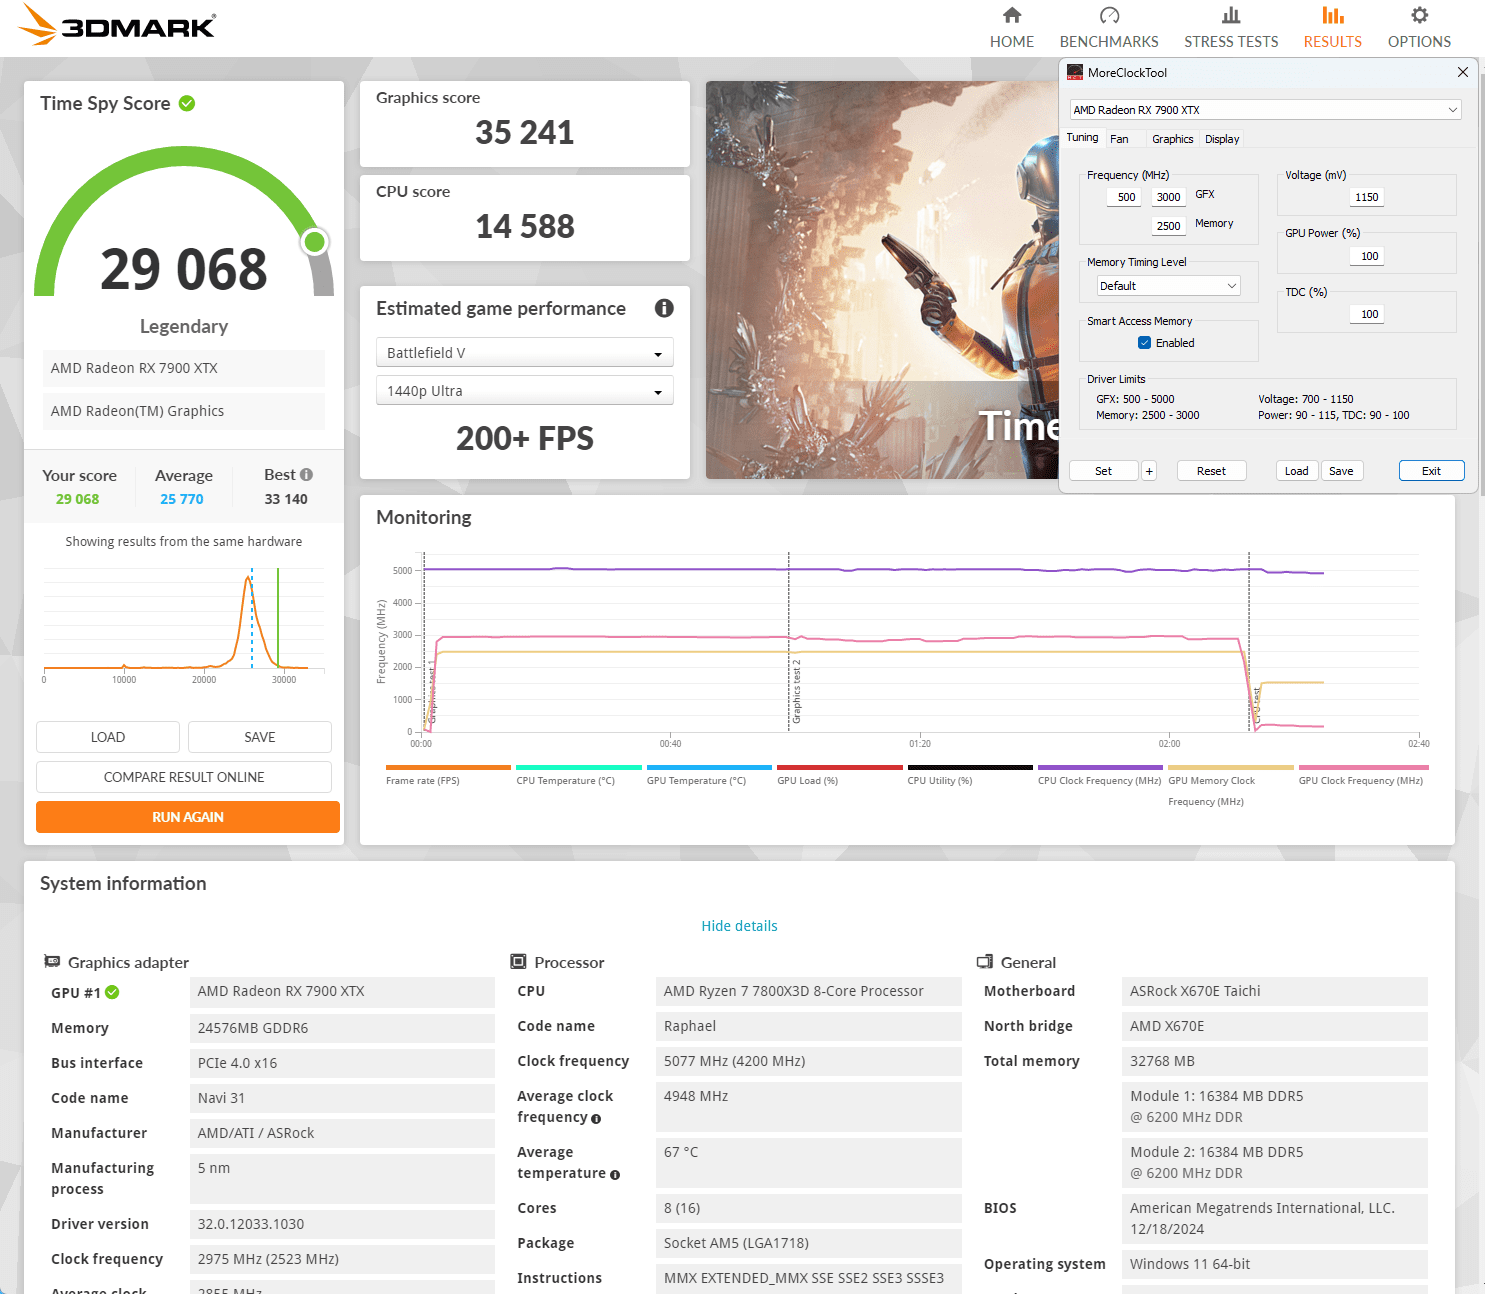This screenshot has height=1294, width=1485.
Task: Click the green check beside GPU #1
Action: tap(112, 992)
